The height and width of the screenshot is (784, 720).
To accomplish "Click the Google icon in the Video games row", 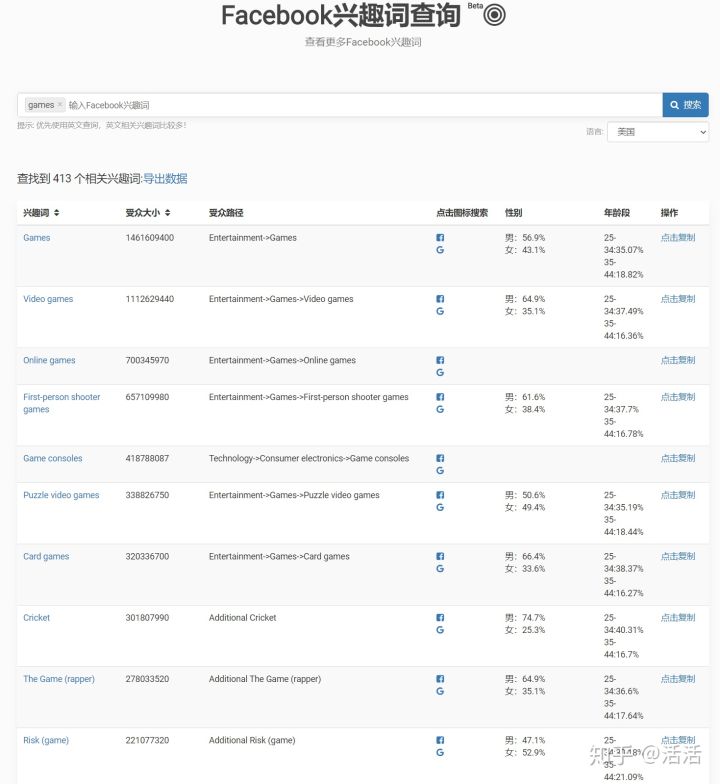I will pos(440,311).
